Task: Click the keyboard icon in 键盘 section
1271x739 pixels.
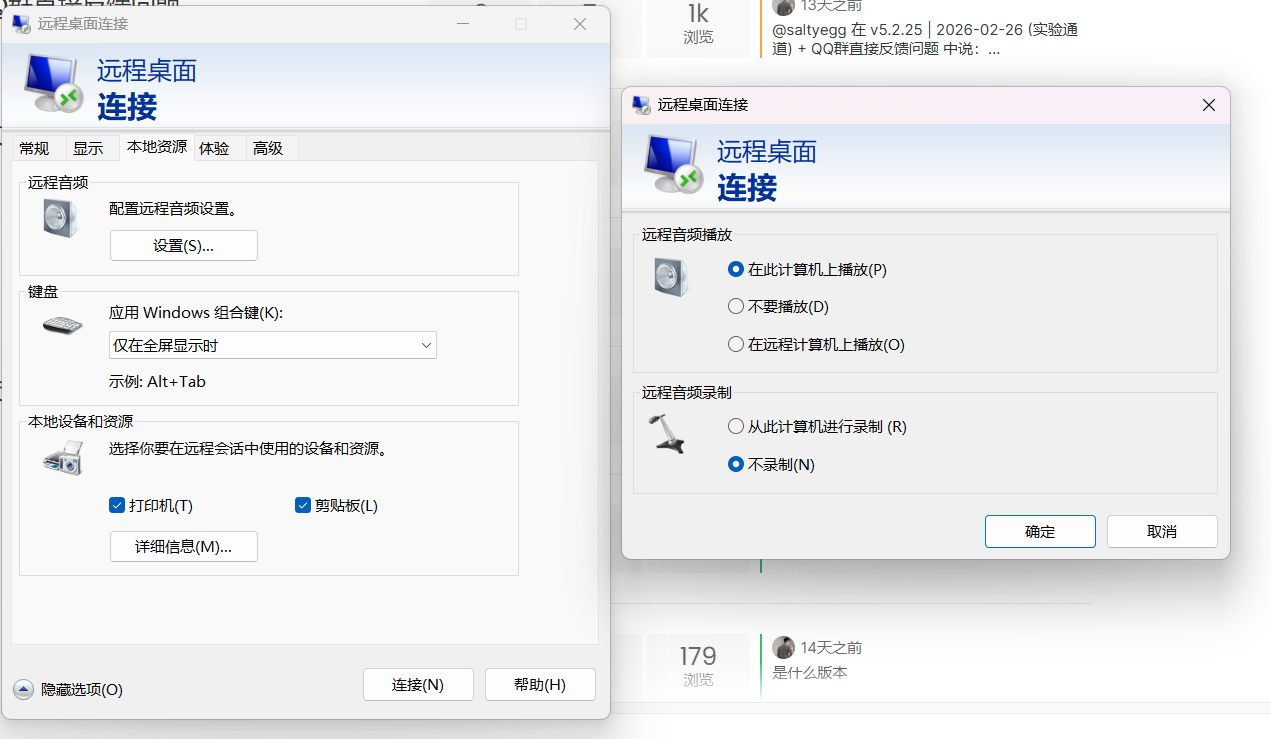Action: (x=60, y=325)
